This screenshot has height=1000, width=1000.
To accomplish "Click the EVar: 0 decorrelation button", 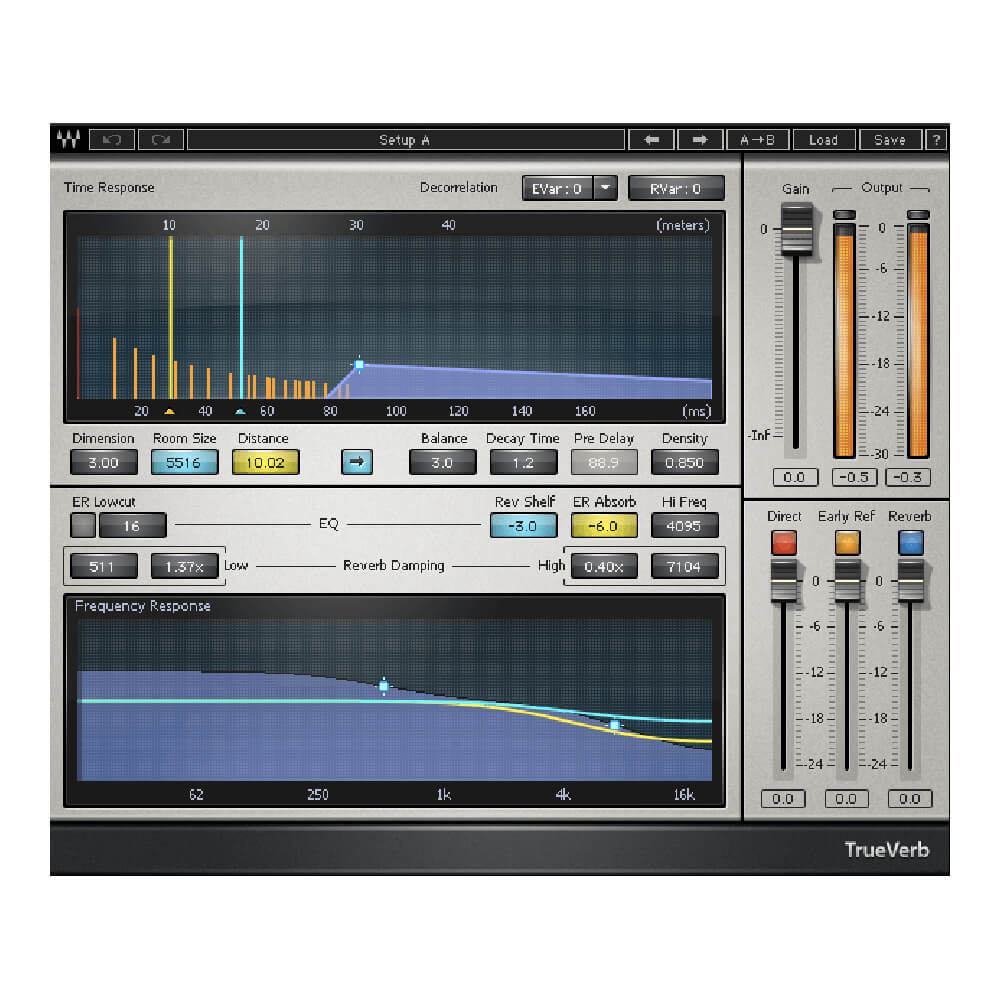I will [x=557, y=189].
